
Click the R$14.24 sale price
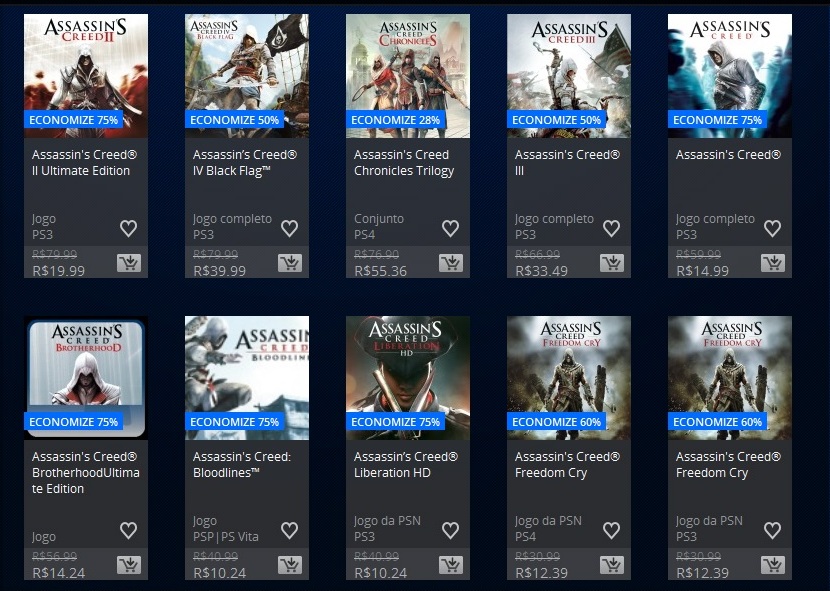point(58,573)
